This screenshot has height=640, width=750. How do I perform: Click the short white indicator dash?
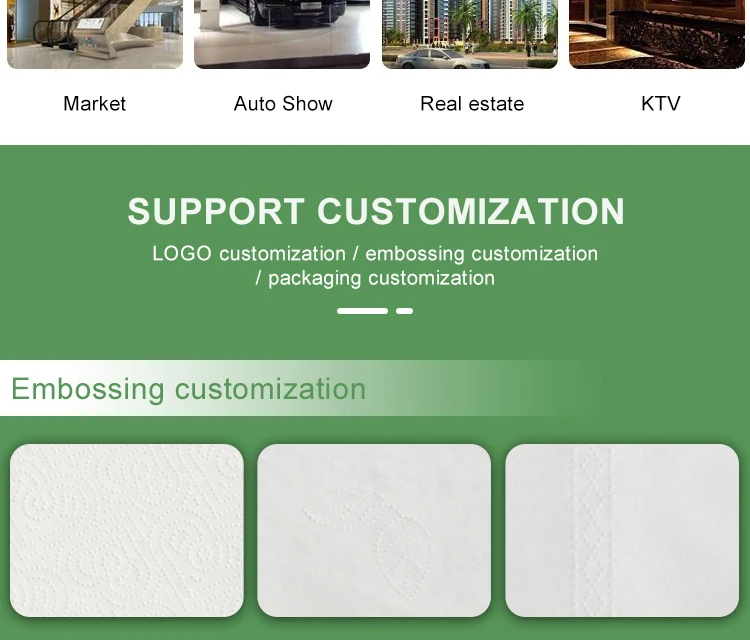(x=404, y=311)
